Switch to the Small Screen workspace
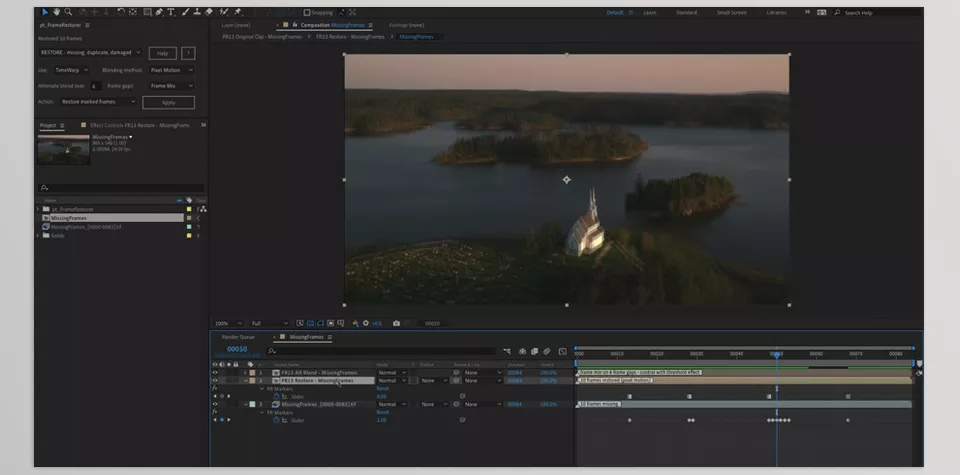The image size is (960, 475). click(x=732, y=12)
